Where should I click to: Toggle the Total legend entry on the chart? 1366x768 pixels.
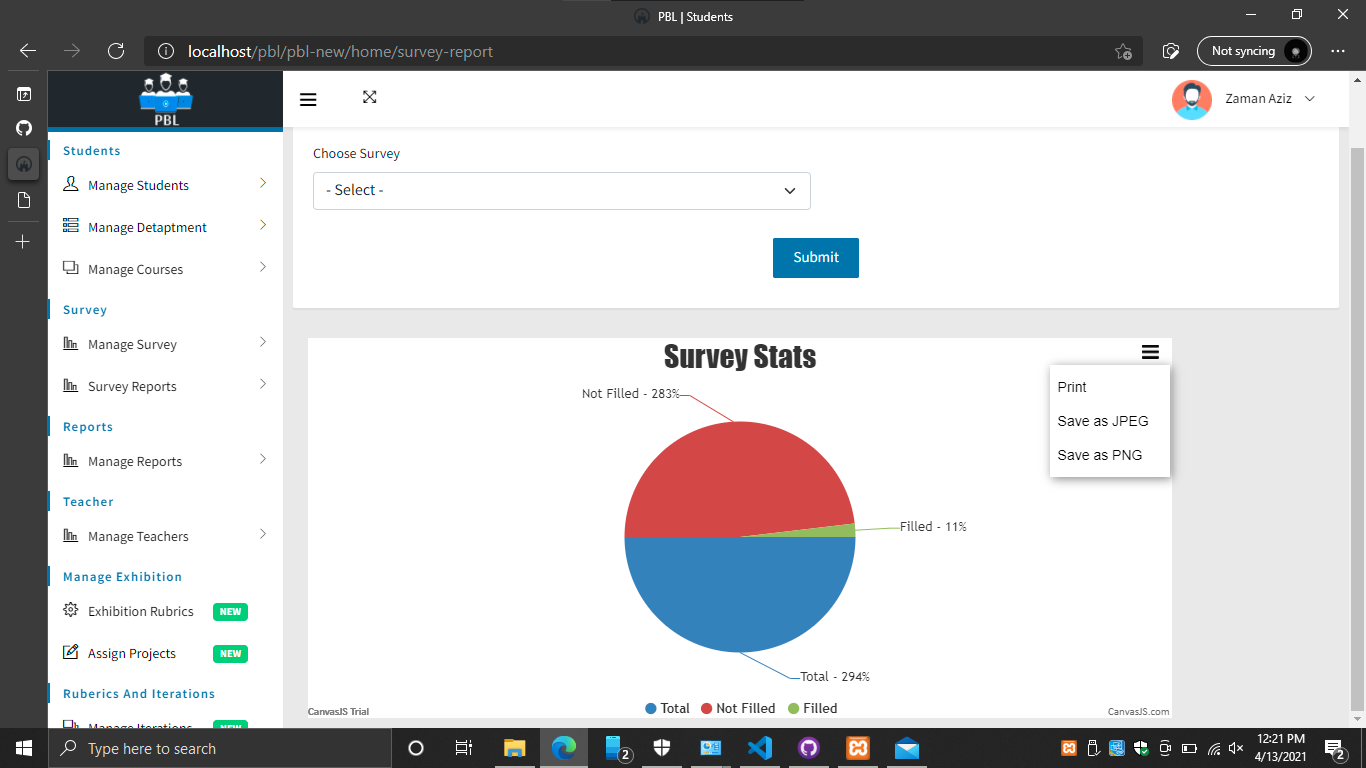(x=667, y=708)
